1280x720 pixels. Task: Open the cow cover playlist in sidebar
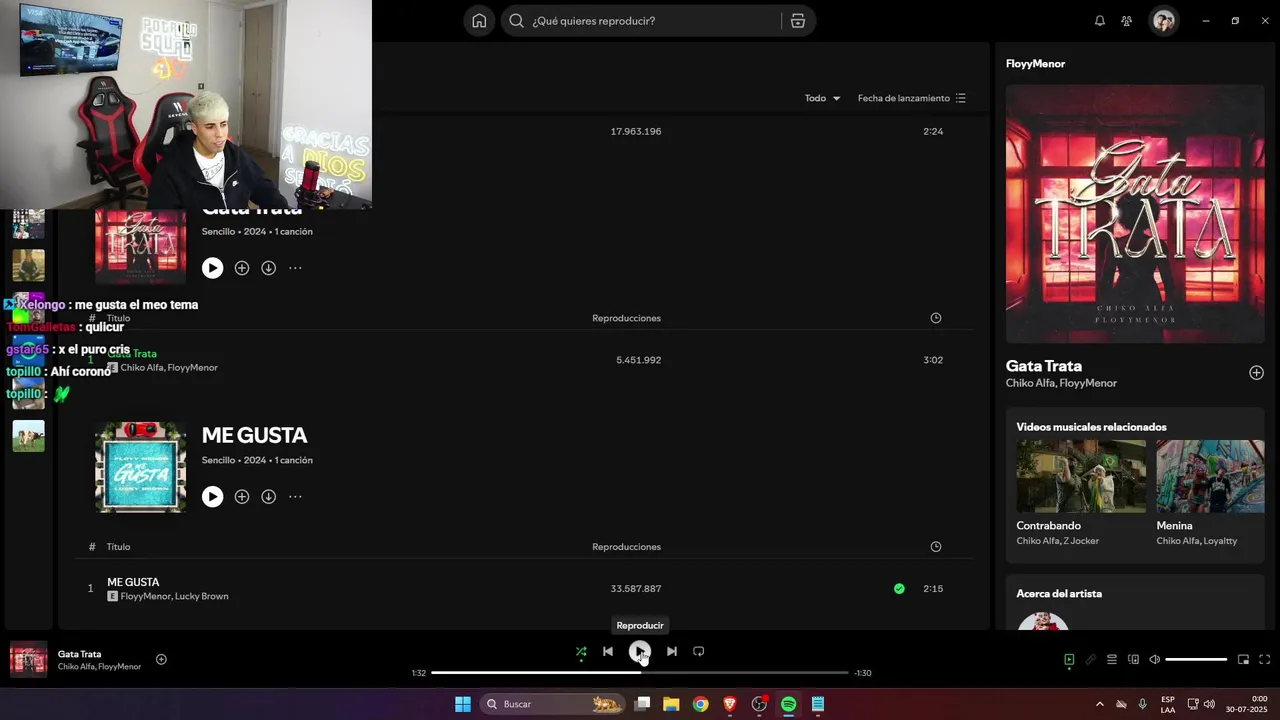coord(28,436)
